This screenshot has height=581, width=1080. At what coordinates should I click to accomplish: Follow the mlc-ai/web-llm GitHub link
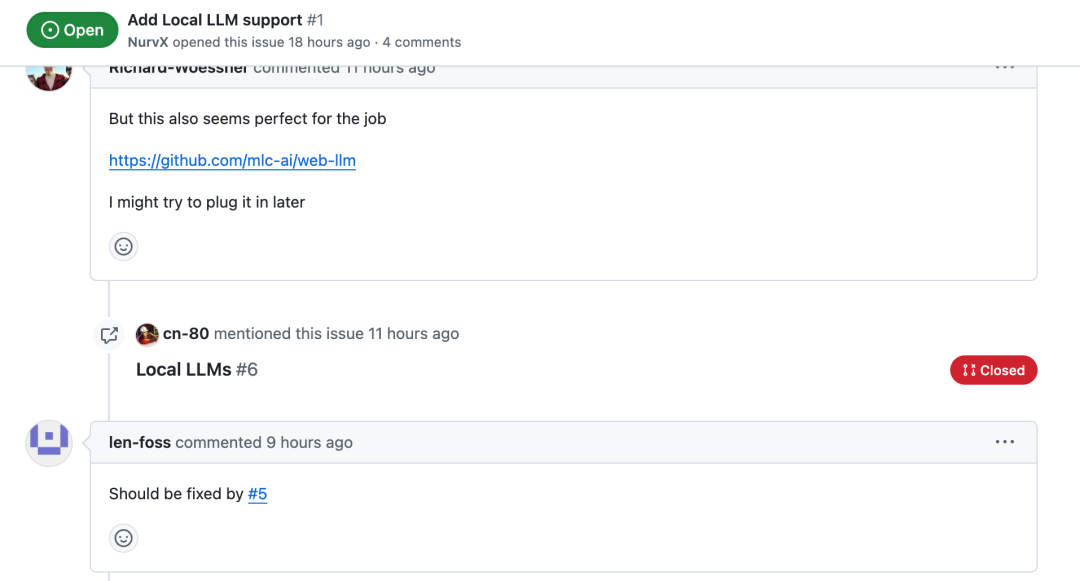tap(232, 160)
